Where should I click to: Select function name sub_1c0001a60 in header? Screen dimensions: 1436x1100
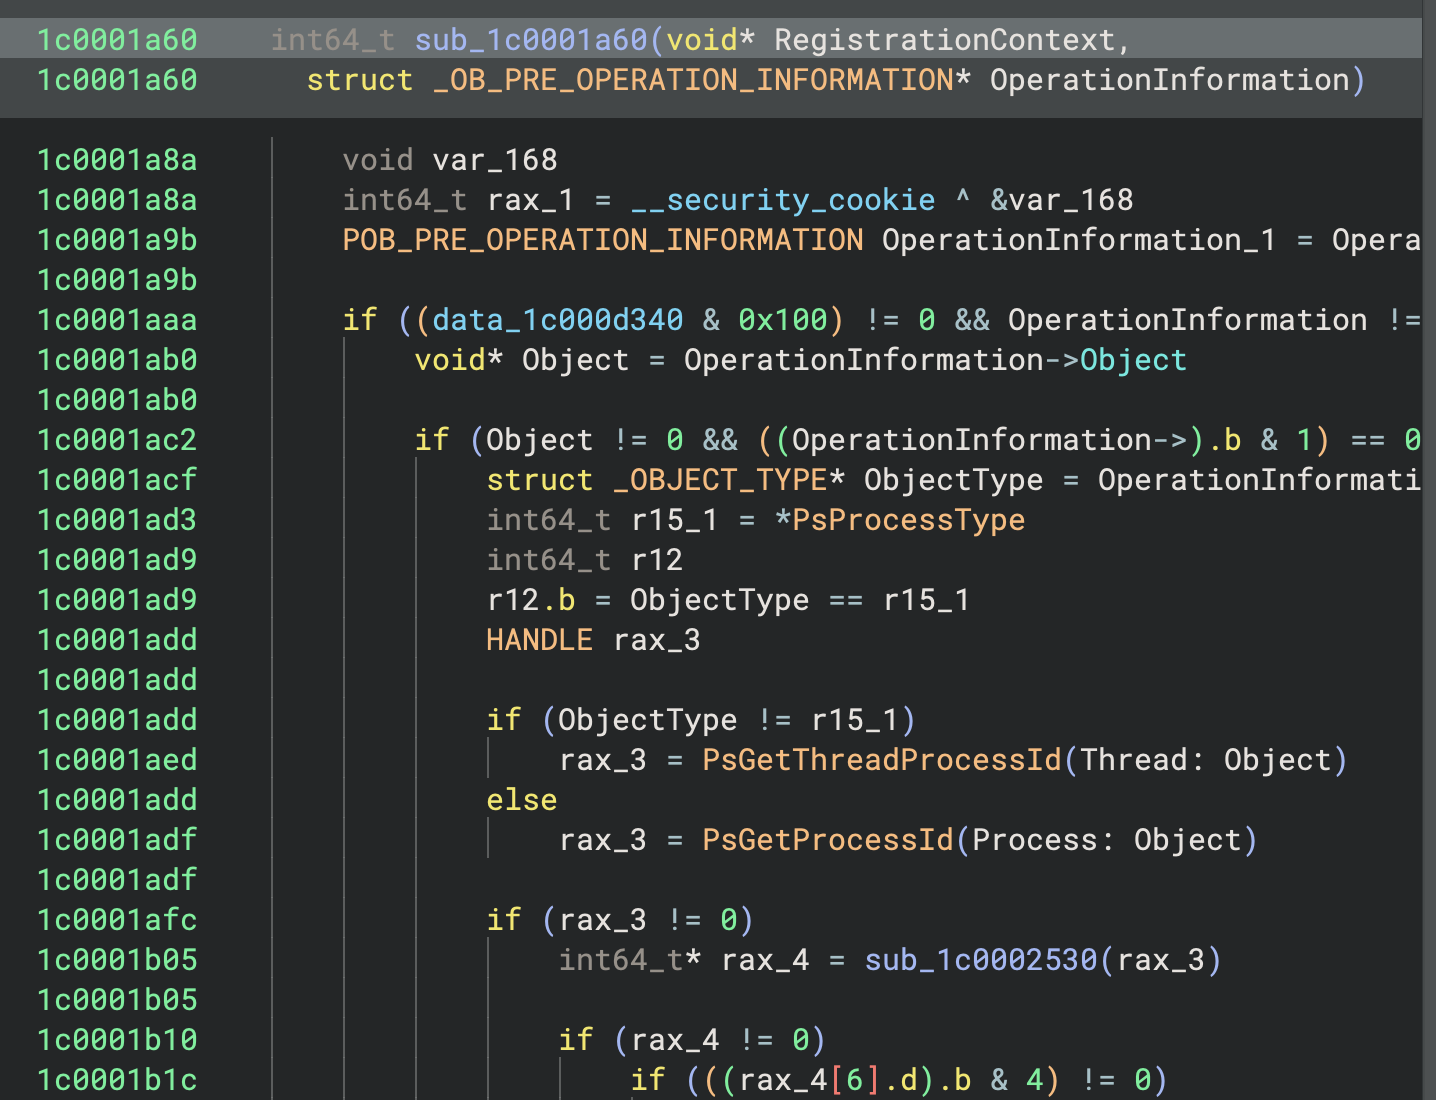click(531, 40)
